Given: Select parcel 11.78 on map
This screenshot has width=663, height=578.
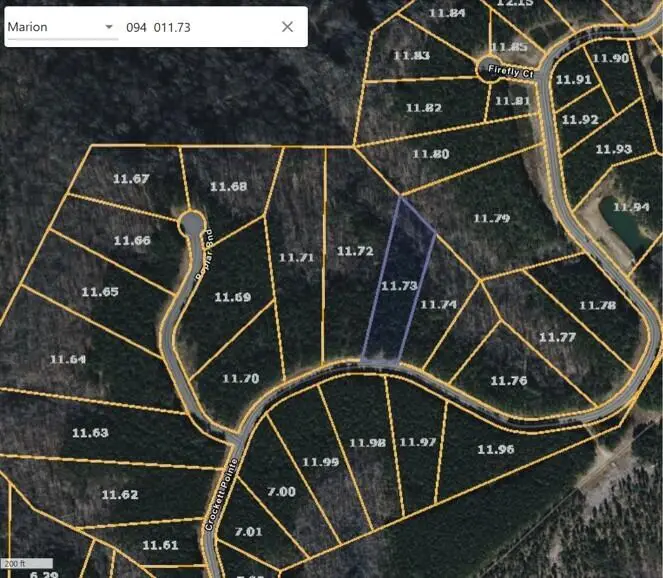Looking at the screenshot, I should [598, 305].
